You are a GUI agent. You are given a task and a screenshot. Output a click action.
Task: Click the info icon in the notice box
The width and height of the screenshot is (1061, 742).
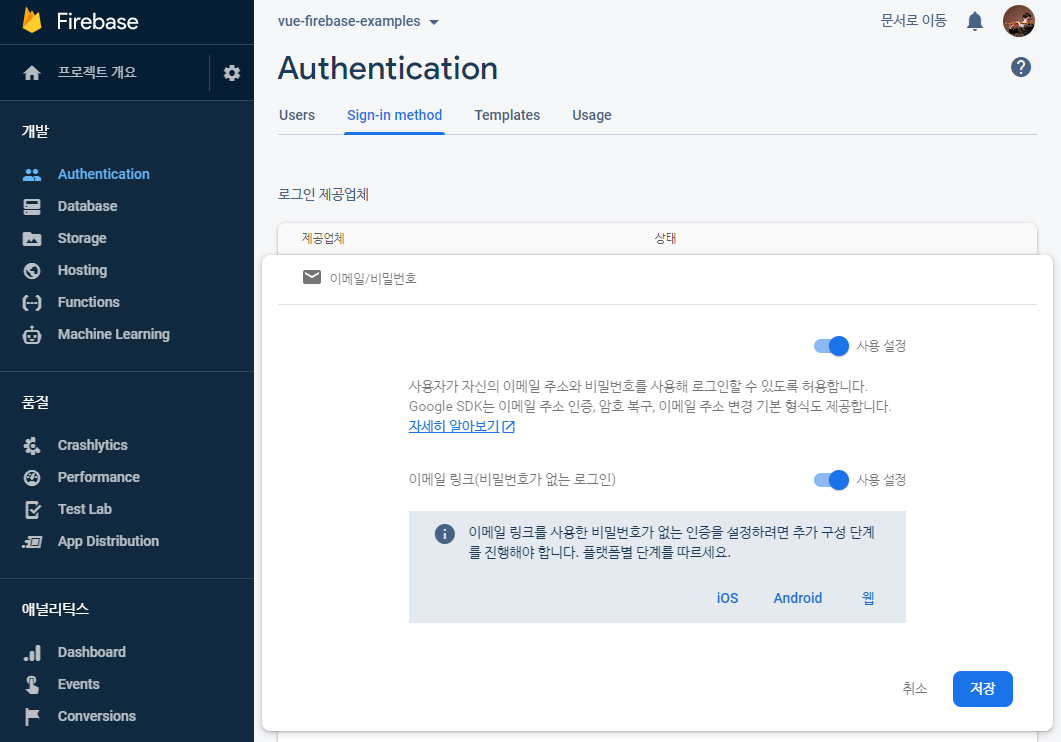445,534
